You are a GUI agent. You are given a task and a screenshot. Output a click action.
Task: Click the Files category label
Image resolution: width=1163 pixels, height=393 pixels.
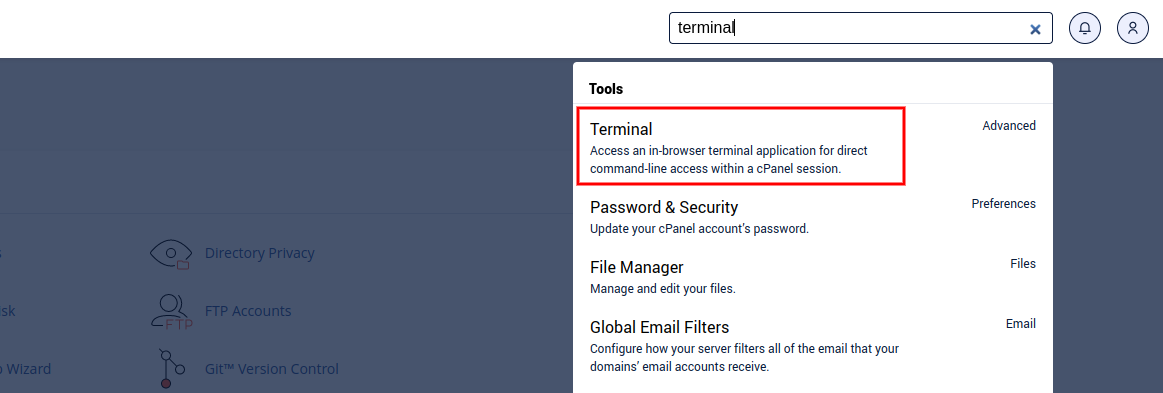(x=1023, y=263)
